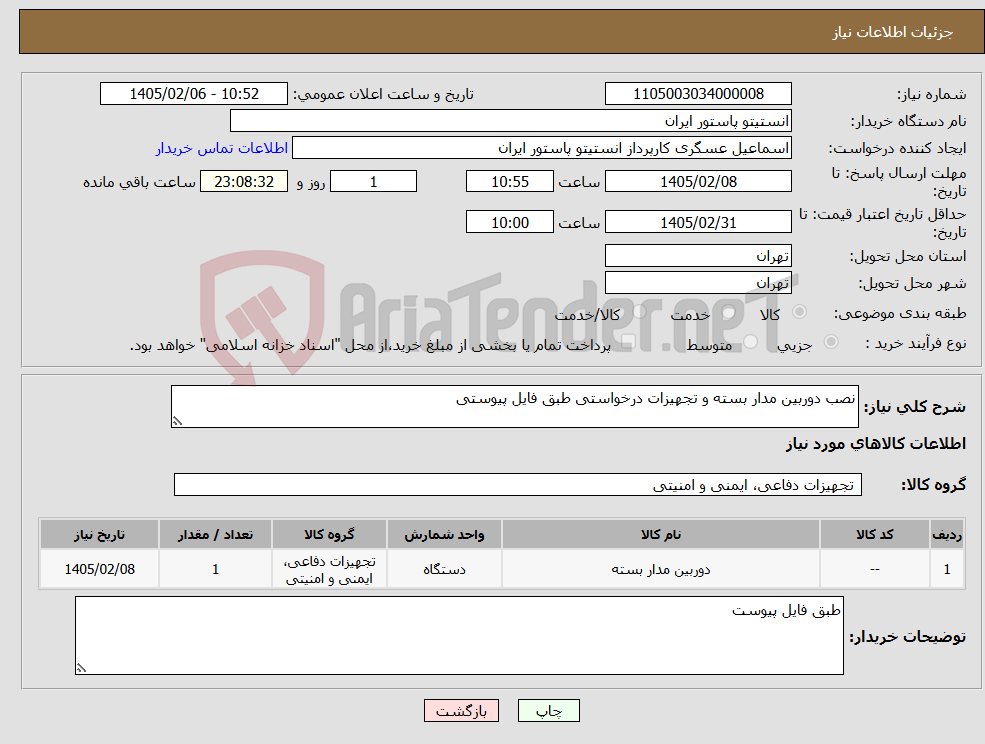The image size is (985, 744).
Task: Click the ردیف column header
Action: [947, 535]
